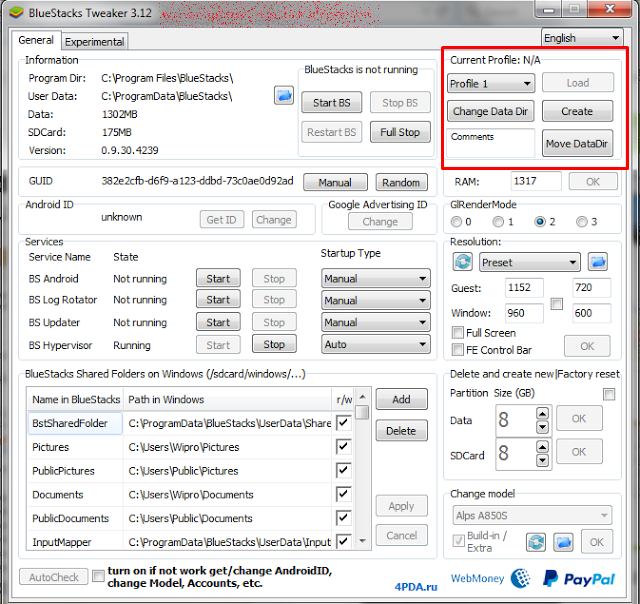The height and width of the screenshot is (604, 640).
Task: Select GlRenderMode option 0
Action: point(456,222)
